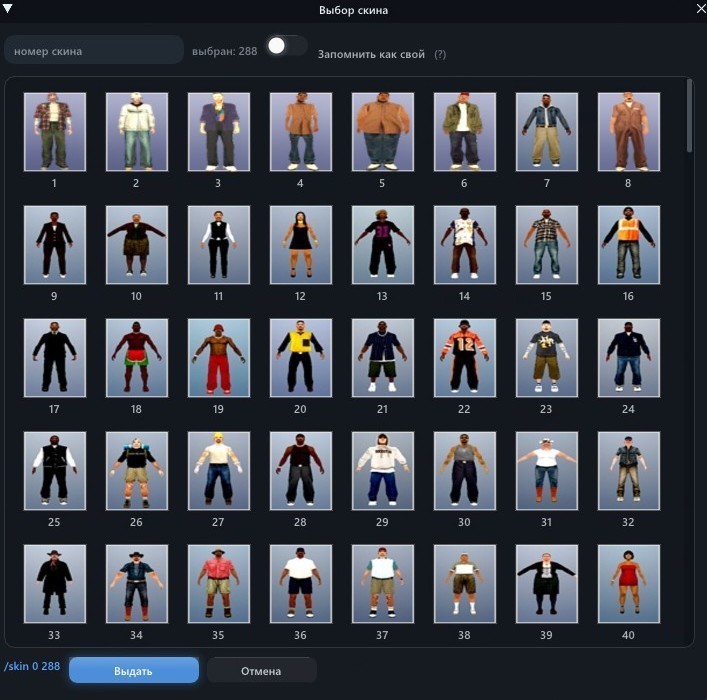The height and width of the screenshot is (700, 707).
Task: Click the skin list scrollbar
Action: coord(689,116)
